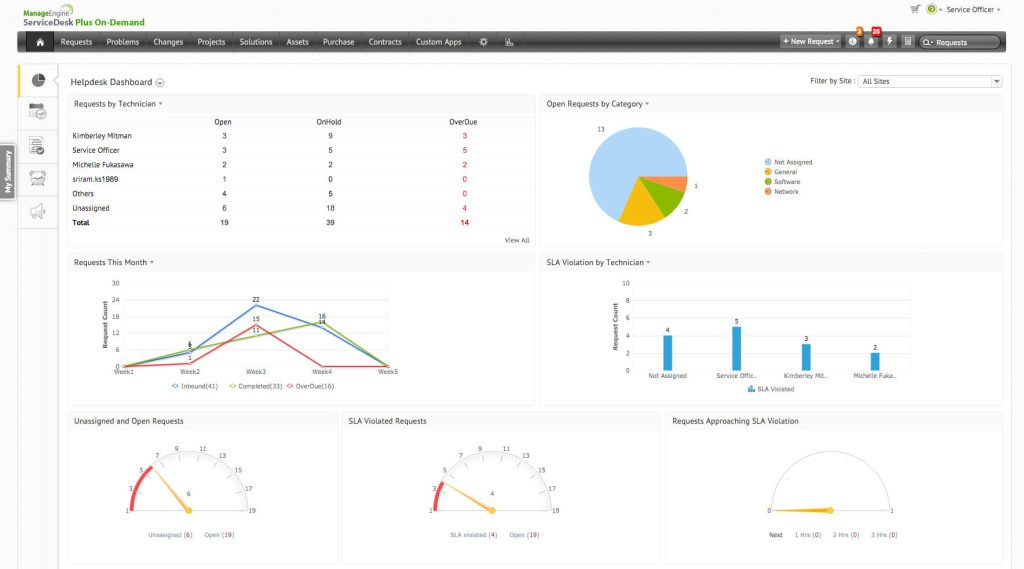Toggle the Inbound series in chart legend
Image resolution: width=1024 pixels, height=569 pixels.
pyautogui.click(x=195, y=385)
